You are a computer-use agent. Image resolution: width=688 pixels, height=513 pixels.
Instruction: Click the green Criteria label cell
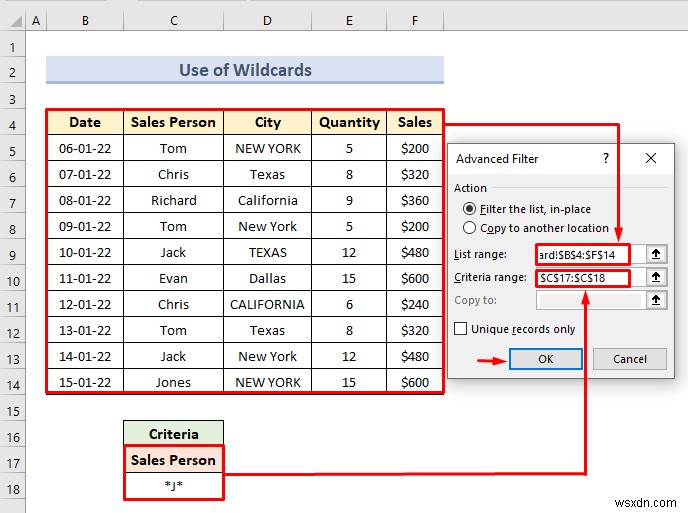tap(173, 434)
